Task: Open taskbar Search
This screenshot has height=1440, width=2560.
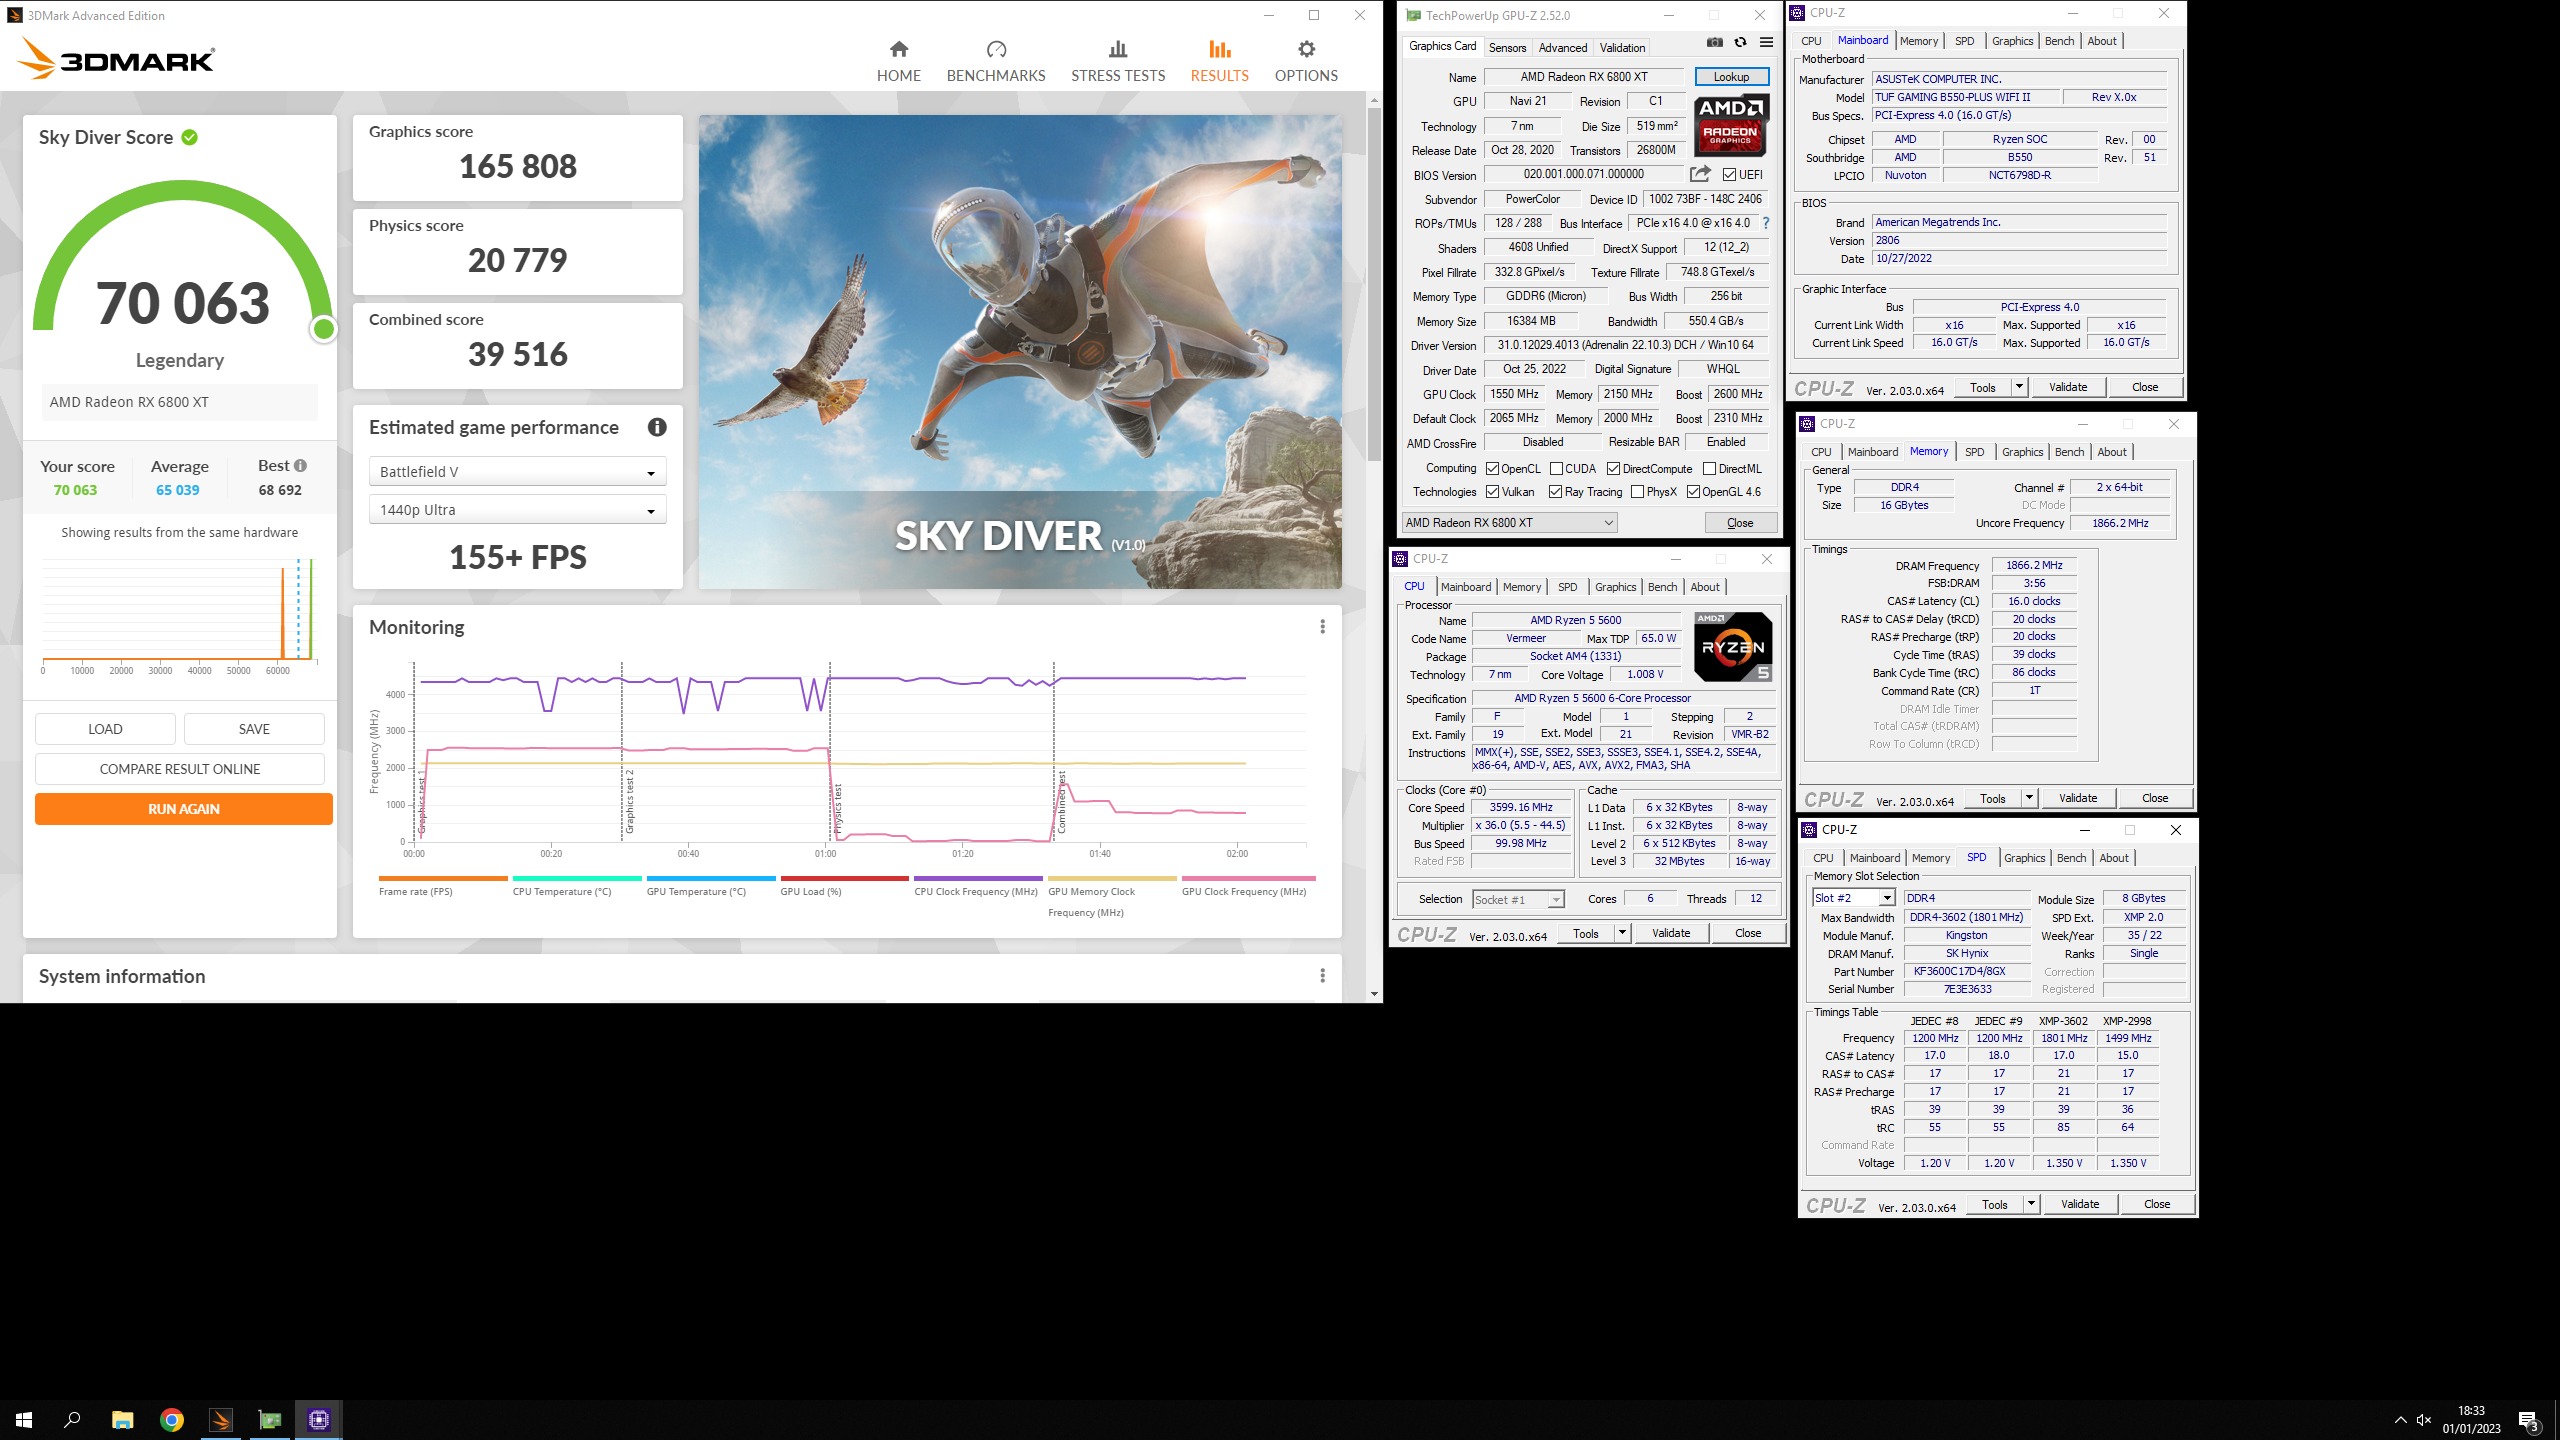Action: pos(72,1420)
